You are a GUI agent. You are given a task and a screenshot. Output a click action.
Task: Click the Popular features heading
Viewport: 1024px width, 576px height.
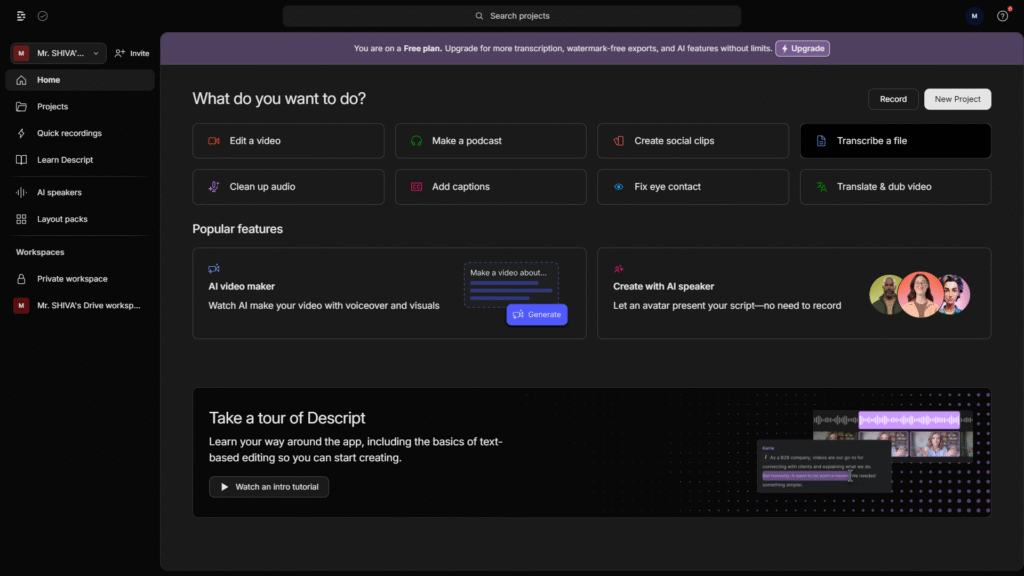click(x=238, y=229)
